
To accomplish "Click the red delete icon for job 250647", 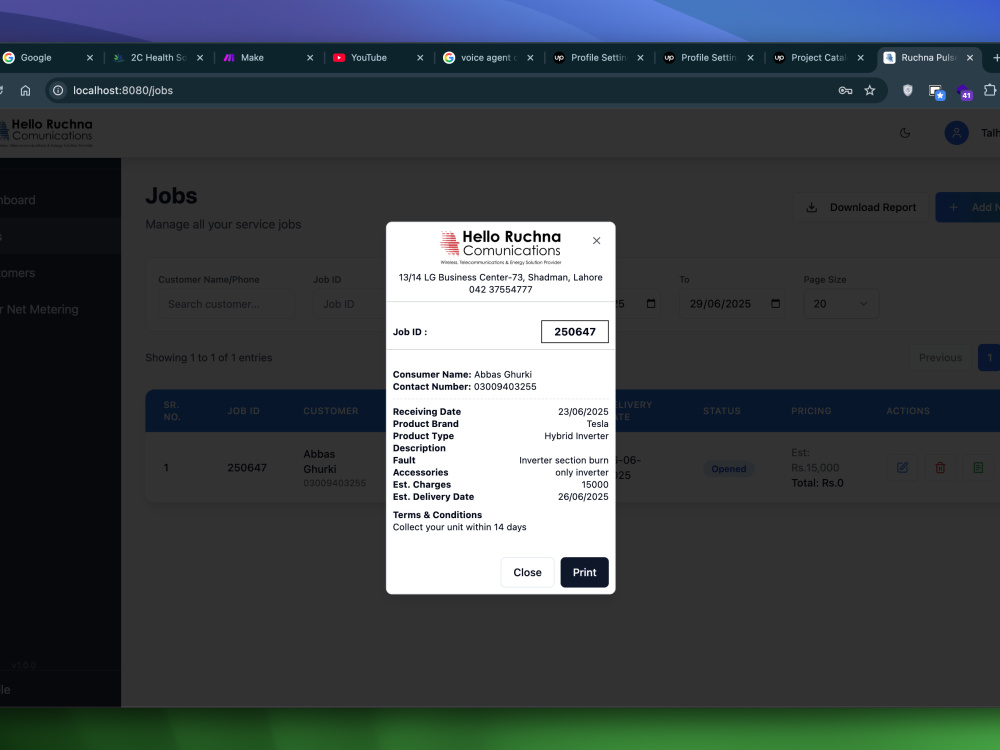I will tap(940, 467).
